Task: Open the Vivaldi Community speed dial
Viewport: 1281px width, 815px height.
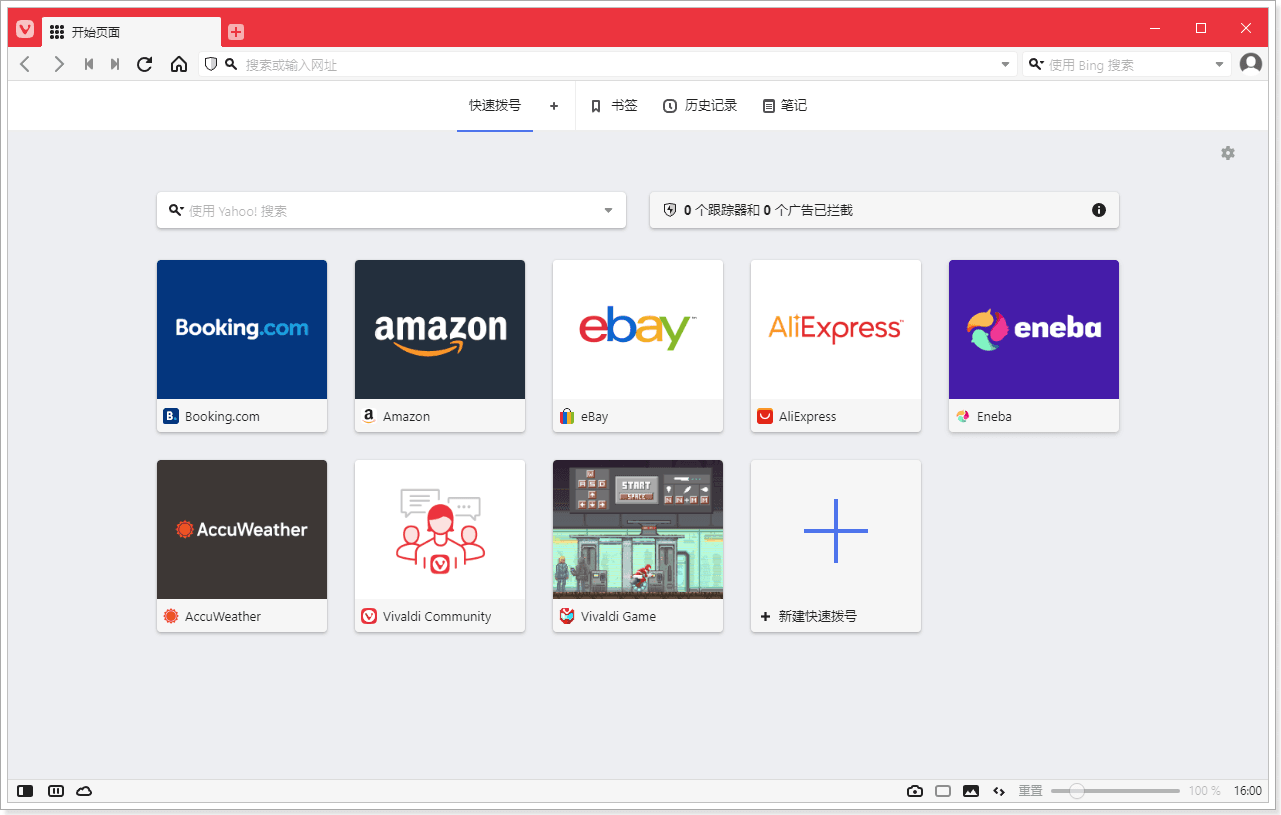Action: (440, 546)
